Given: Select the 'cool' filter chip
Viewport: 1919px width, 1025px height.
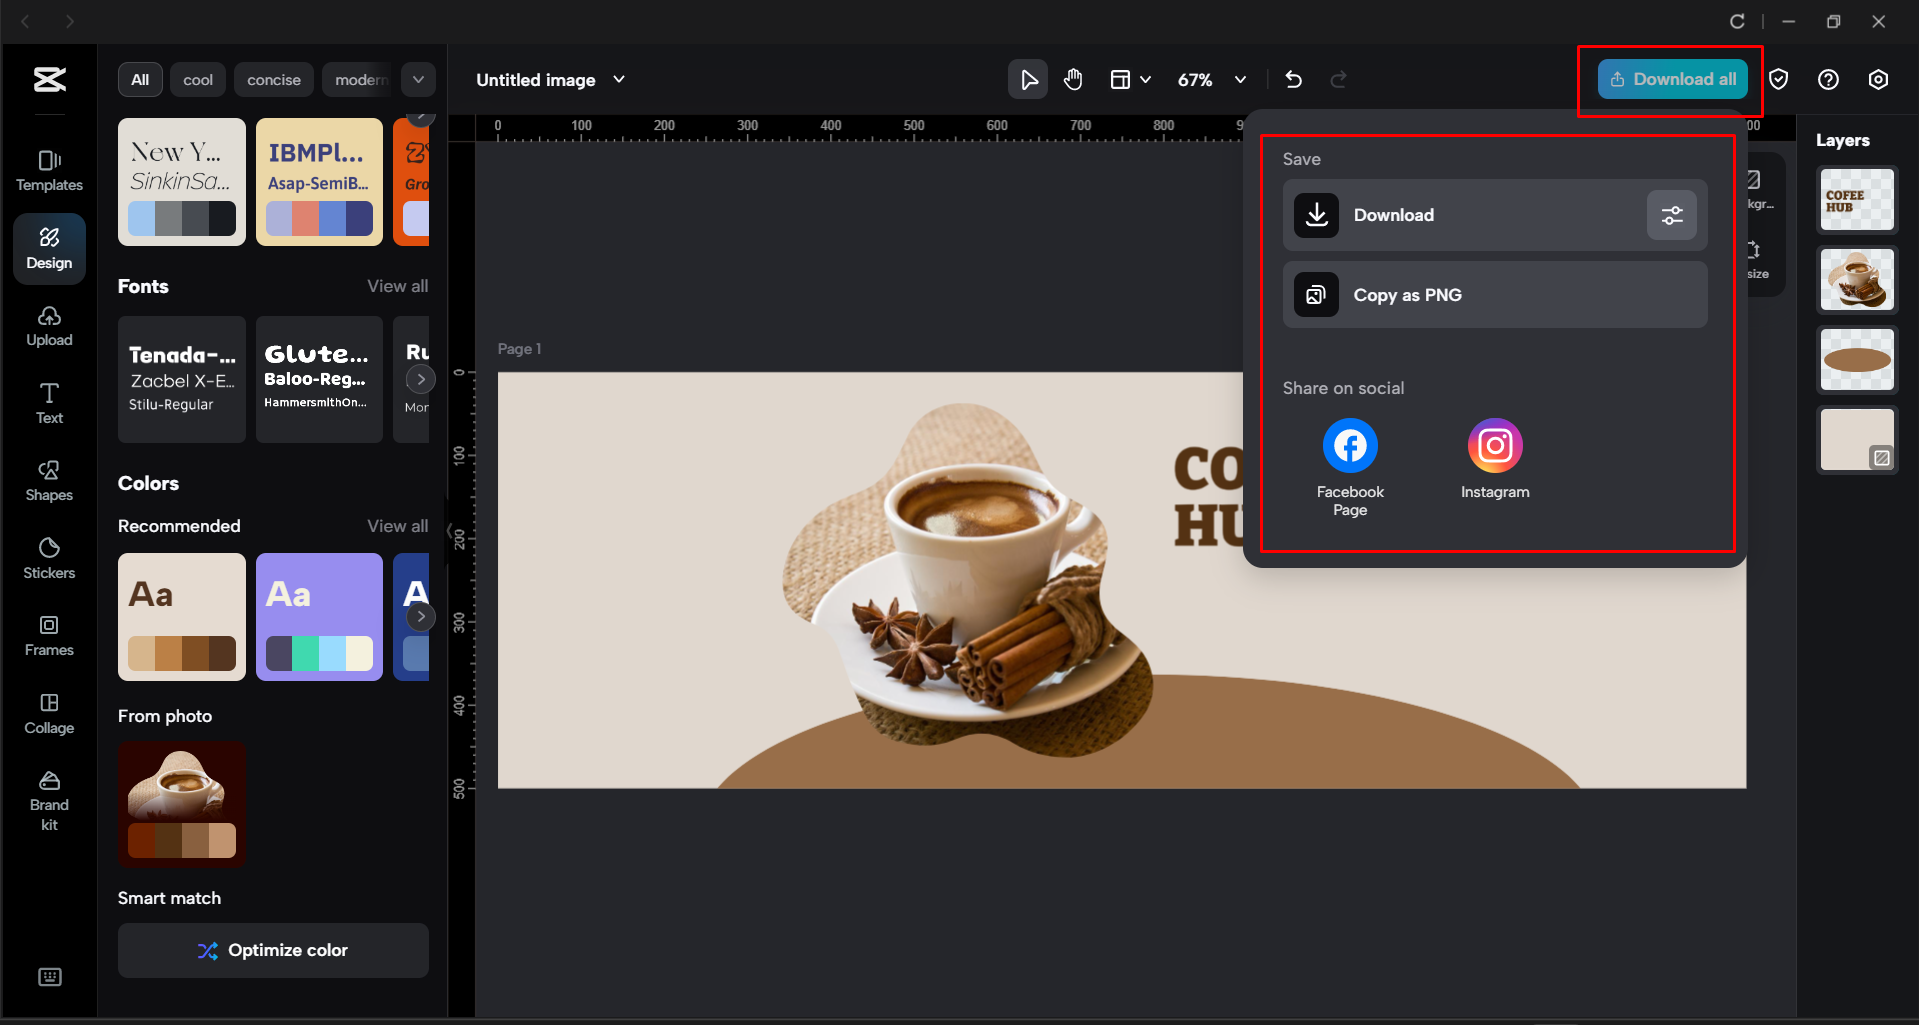Looking at the screenshot, I should tap(197, 79).
